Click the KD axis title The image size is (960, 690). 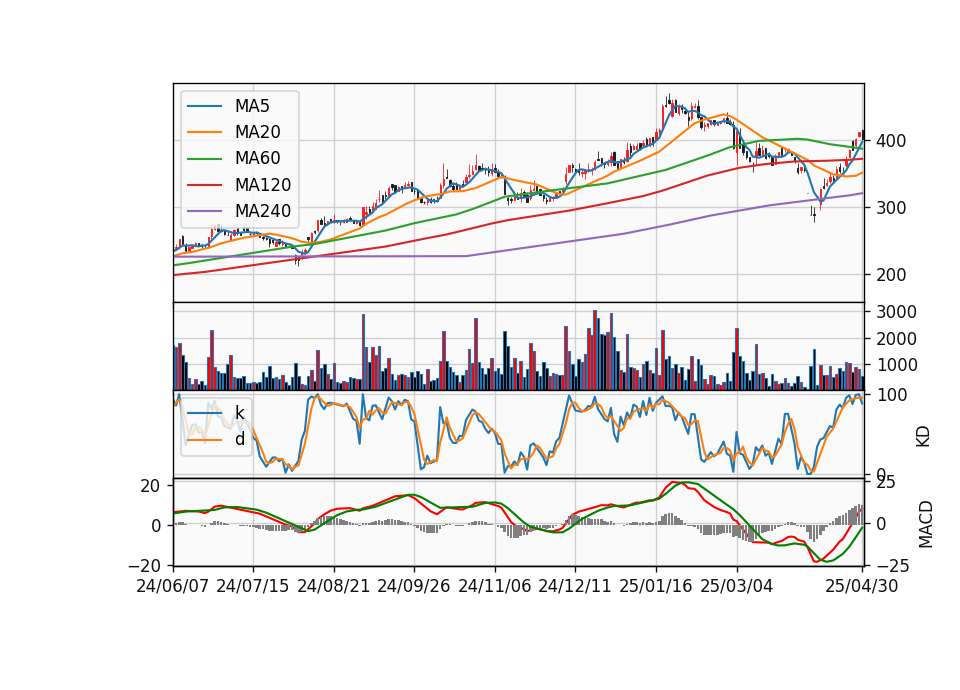pyautogui.click(x=923, y=436)
